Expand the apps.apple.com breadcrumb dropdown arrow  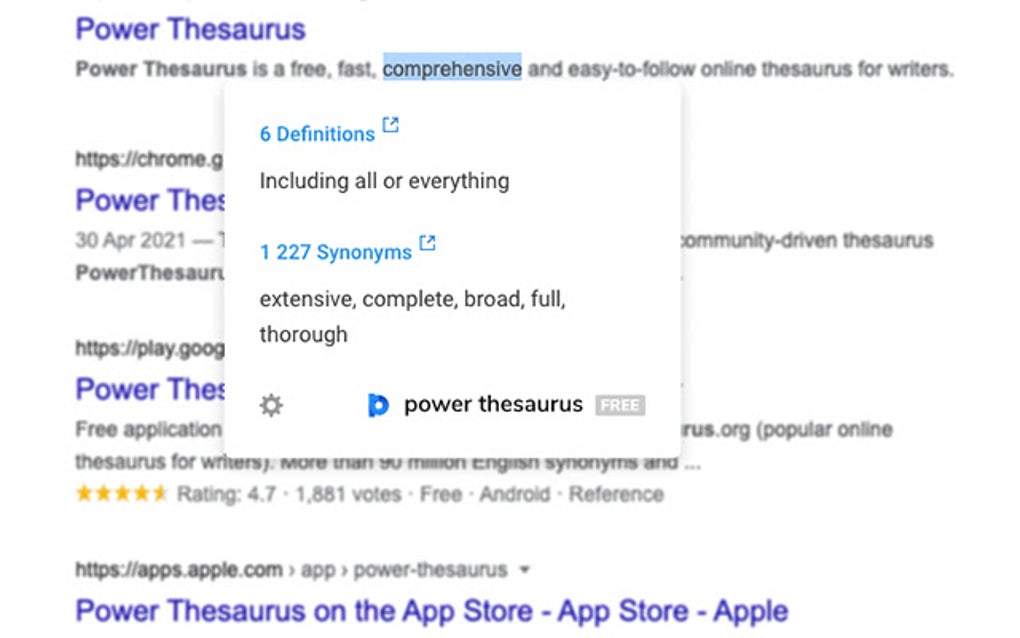pos(526,568)
